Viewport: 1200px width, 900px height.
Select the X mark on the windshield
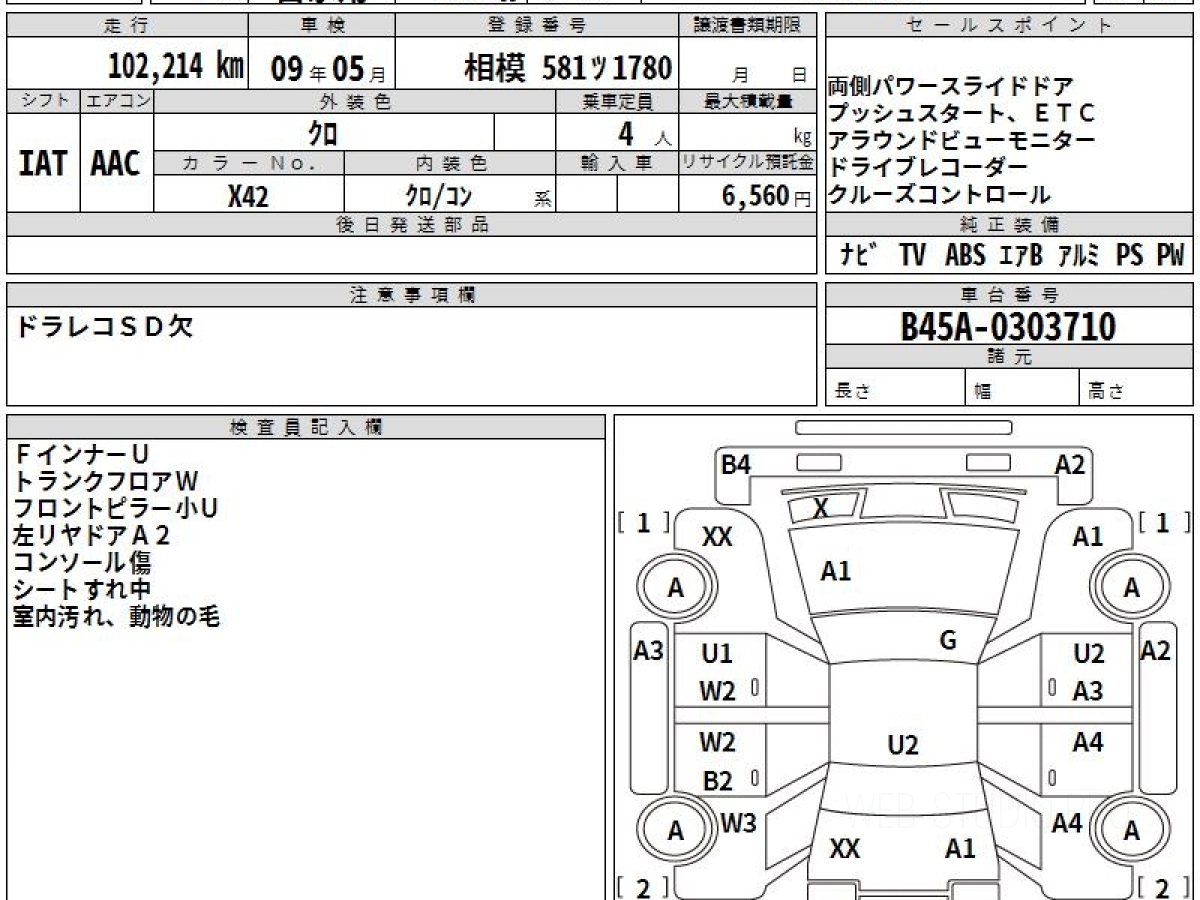point(820,509)
